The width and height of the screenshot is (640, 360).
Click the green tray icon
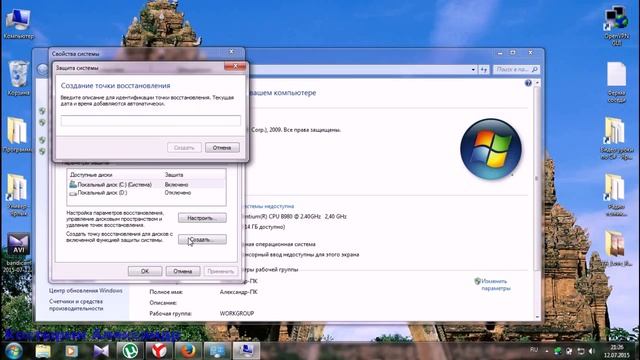point(558,351)
